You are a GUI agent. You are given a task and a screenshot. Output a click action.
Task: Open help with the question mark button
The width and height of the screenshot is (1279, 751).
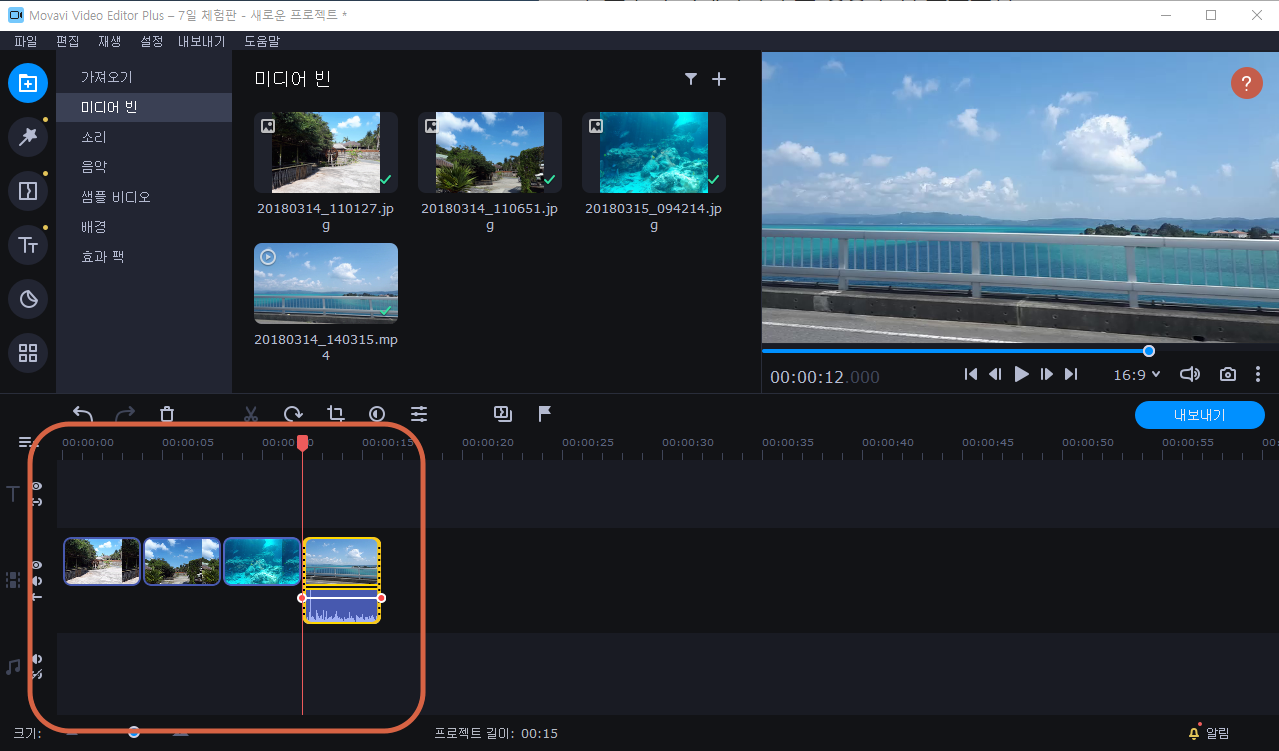[1246, 83]
